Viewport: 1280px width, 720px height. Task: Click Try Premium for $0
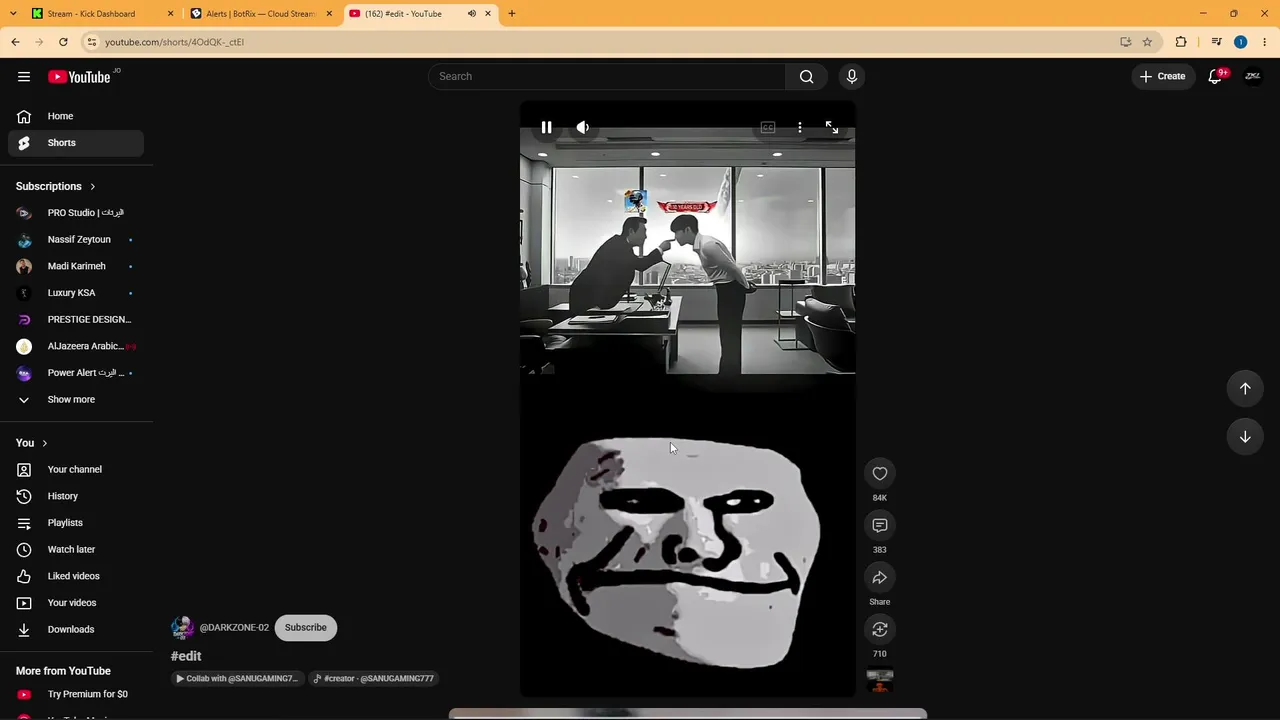click(x=76, y=695)
